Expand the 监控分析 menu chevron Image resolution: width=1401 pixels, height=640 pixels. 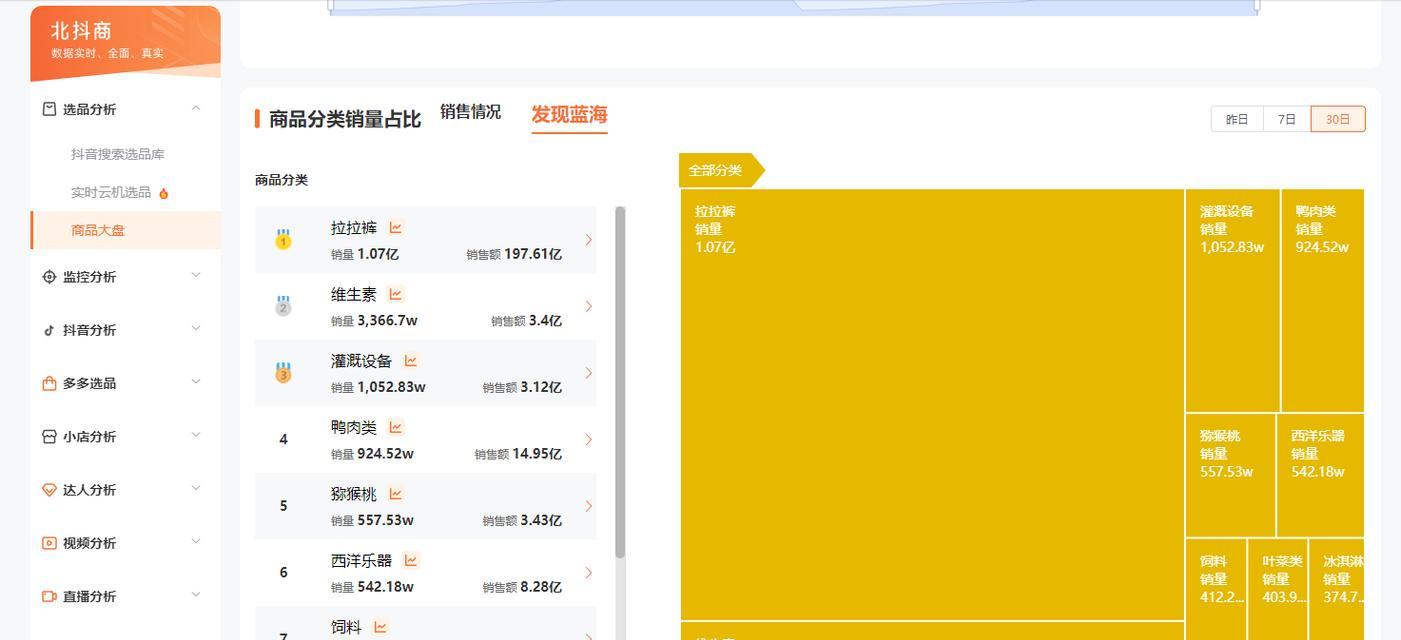point(196,275)
